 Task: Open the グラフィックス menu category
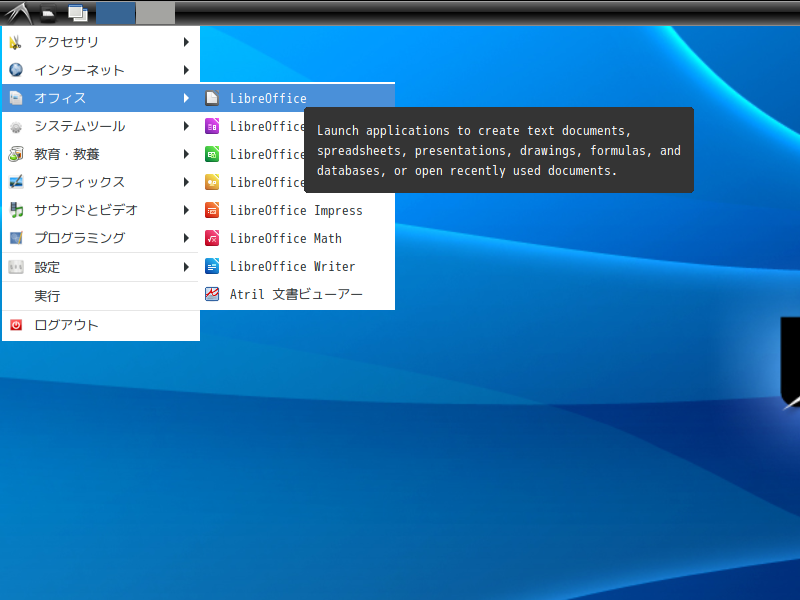point(80,182)
